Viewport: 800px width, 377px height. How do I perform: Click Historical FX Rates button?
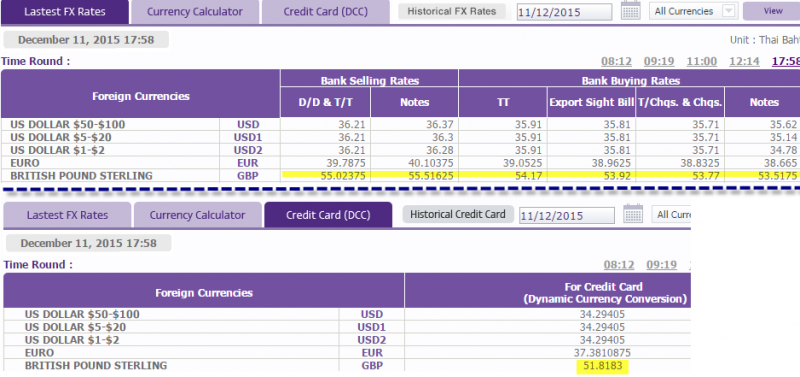click(x=452, y=11)
